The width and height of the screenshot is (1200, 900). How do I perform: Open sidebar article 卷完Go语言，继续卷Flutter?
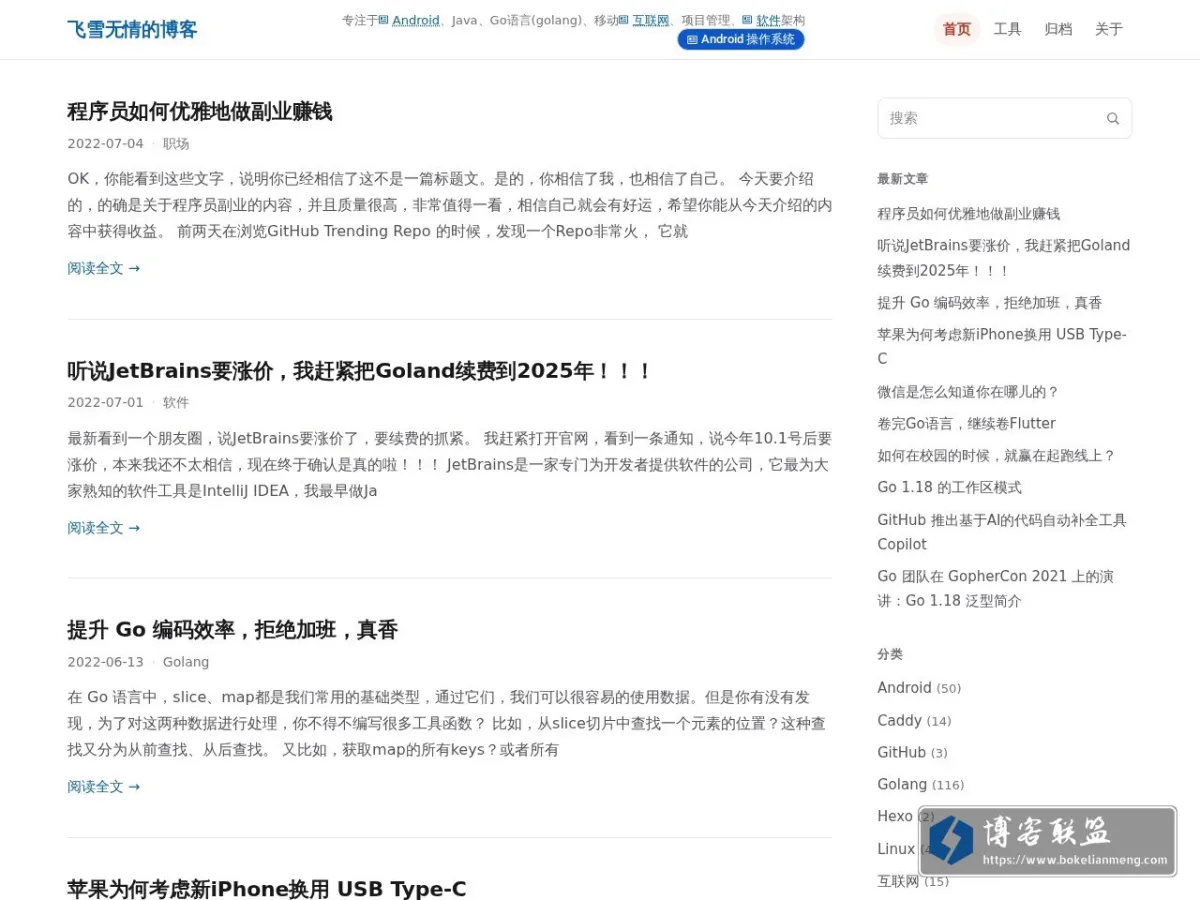click(966, 424)
